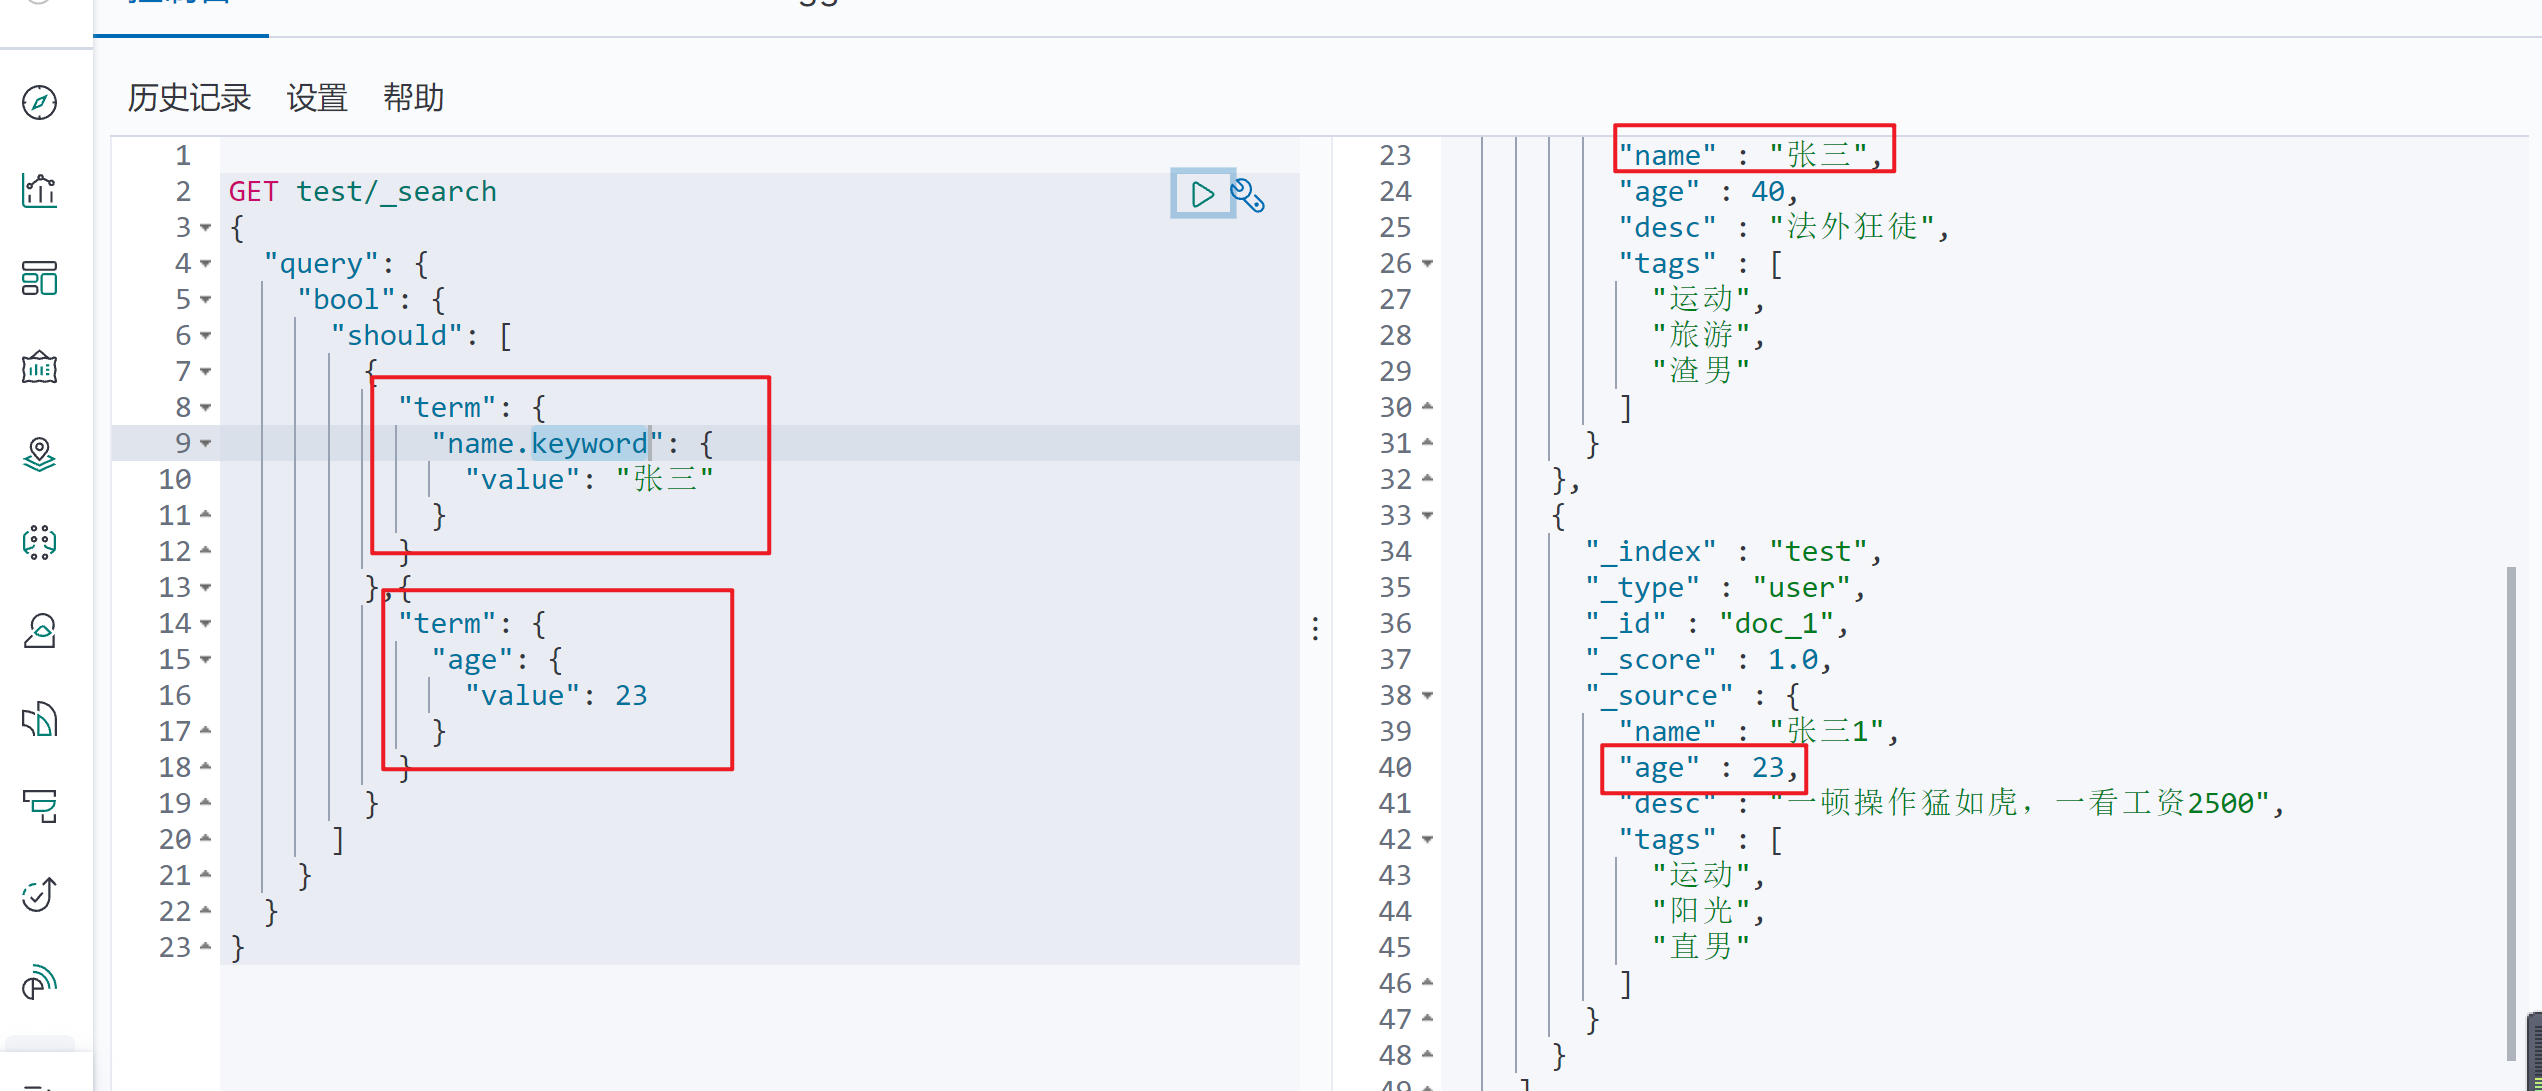
Task: Open SIEM from the sidebar icon
Action: point(40,982)
